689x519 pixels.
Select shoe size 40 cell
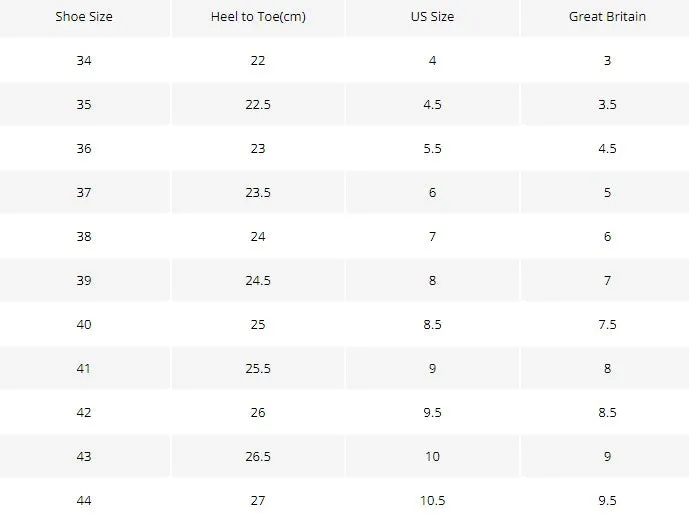84,324
